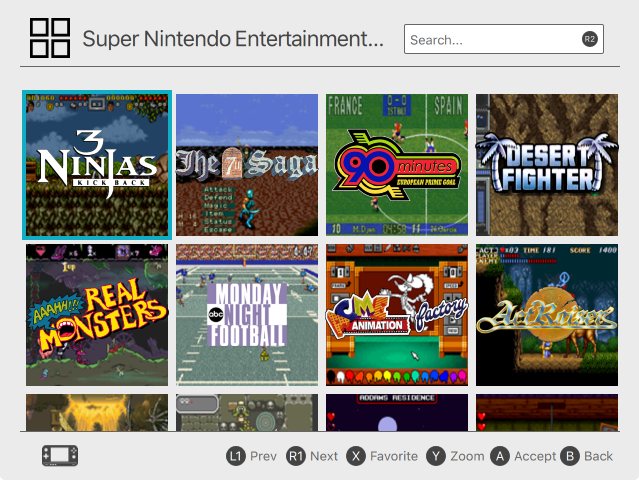Screen dimensions: 639x480
Task: Select the brick wall game thumbnail in bottom row
Action: [547, 412]
